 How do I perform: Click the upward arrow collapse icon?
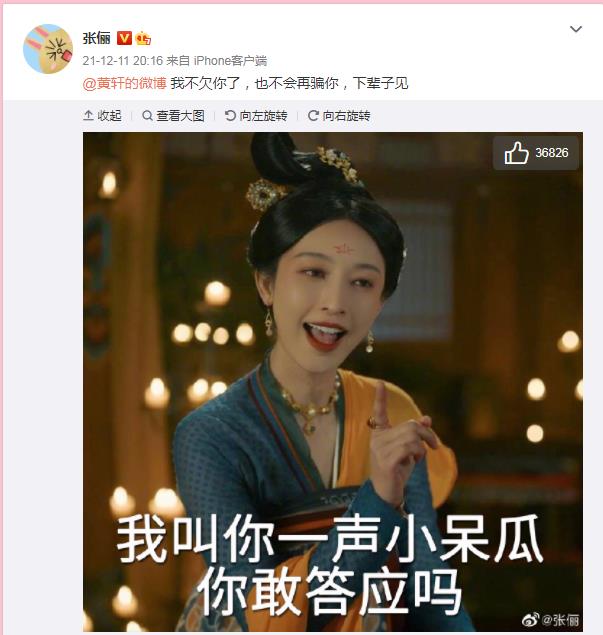tap(88, 116)
